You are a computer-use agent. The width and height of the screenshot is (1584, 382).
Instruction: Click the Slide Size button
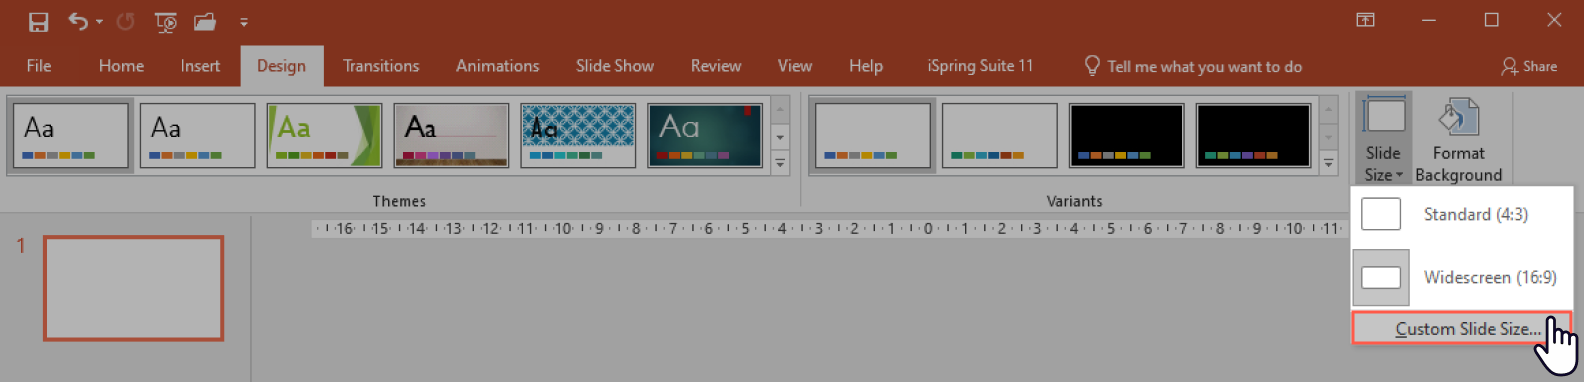click(1383, 140)
